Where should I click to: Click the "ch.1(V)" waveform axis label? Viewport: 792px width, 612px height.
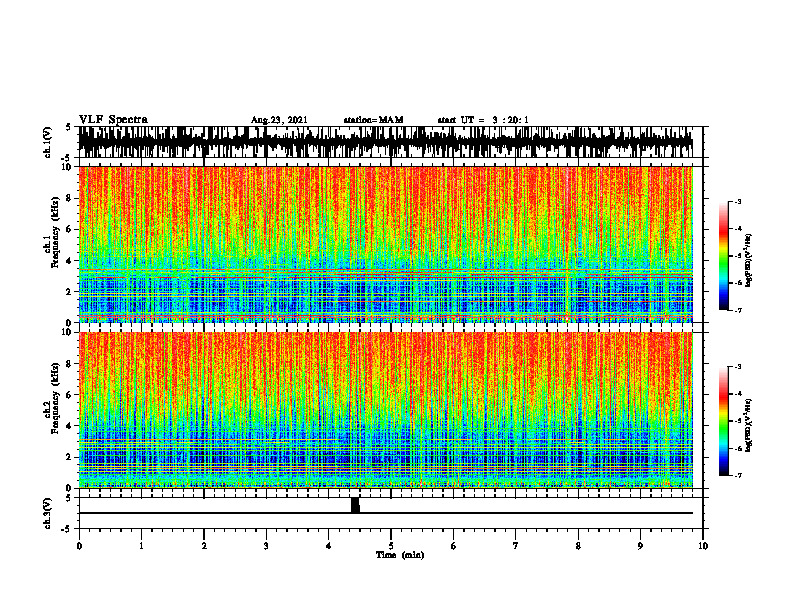(48, 142)
